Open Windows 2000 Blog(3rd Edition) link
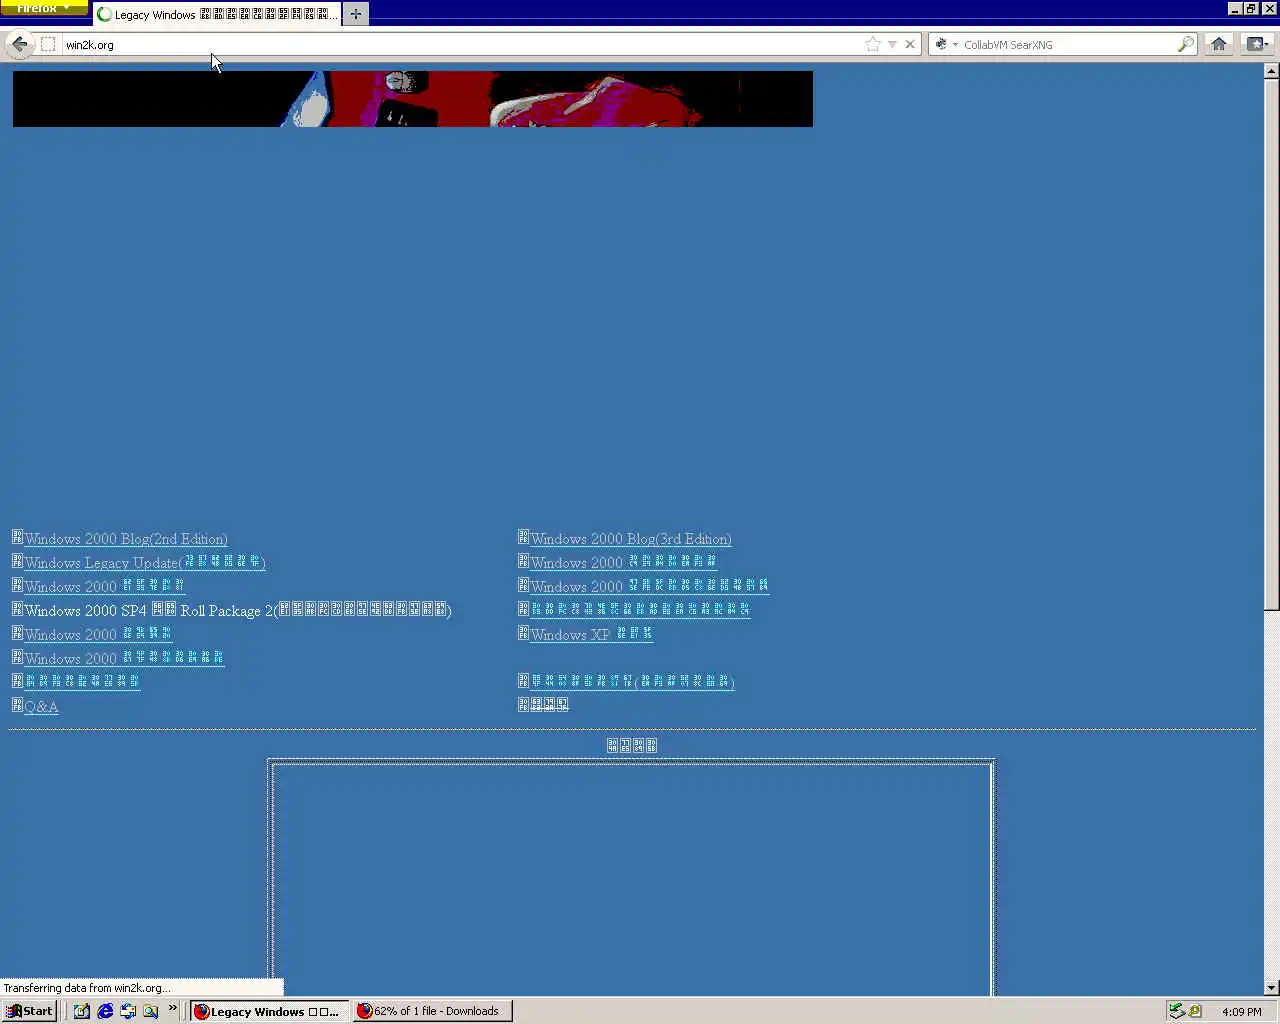 pos(631,539)
